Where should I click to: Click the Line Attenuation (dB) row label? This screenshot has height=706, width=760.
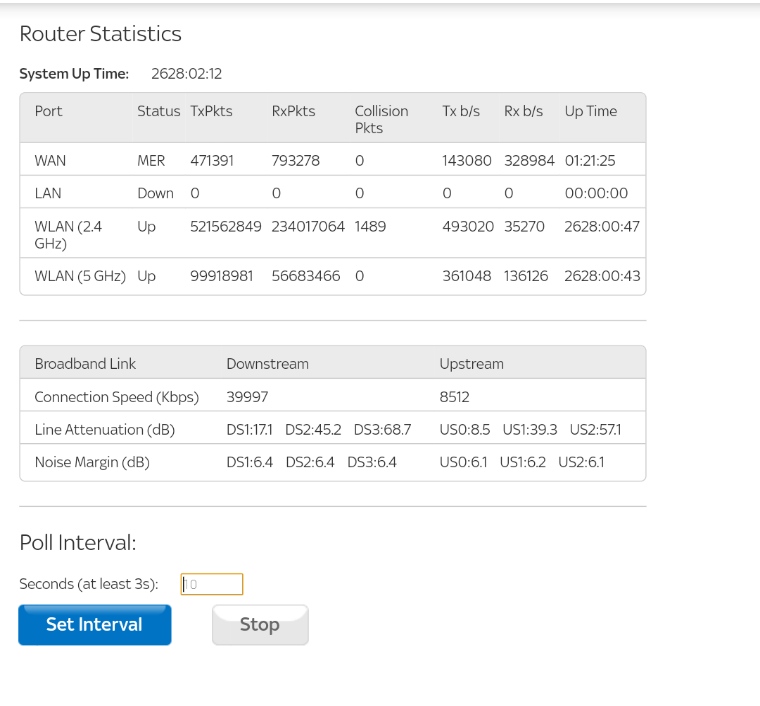(x=103, y=429)
